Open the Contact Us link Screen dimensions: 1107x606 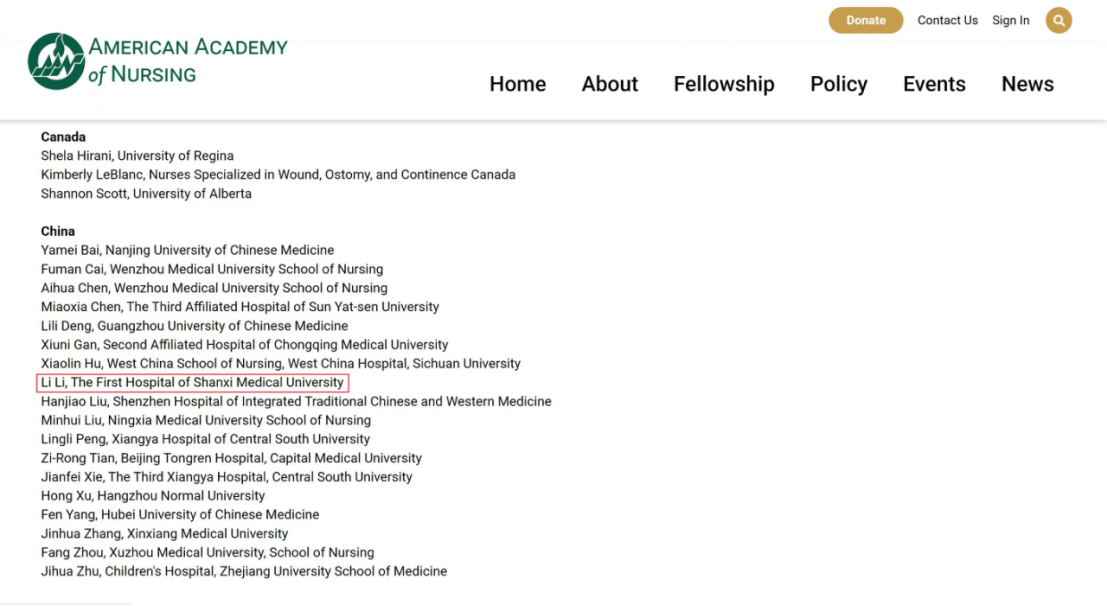tap(947, 20)
